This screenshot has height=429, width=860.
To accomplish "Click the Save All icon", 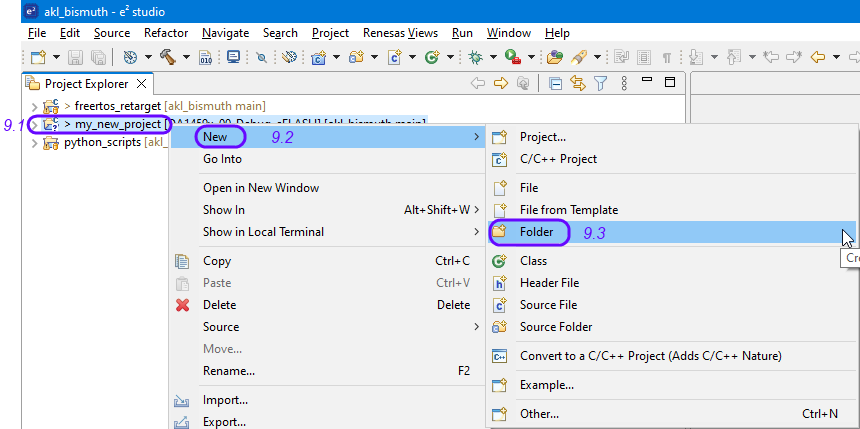I will 98,57.
